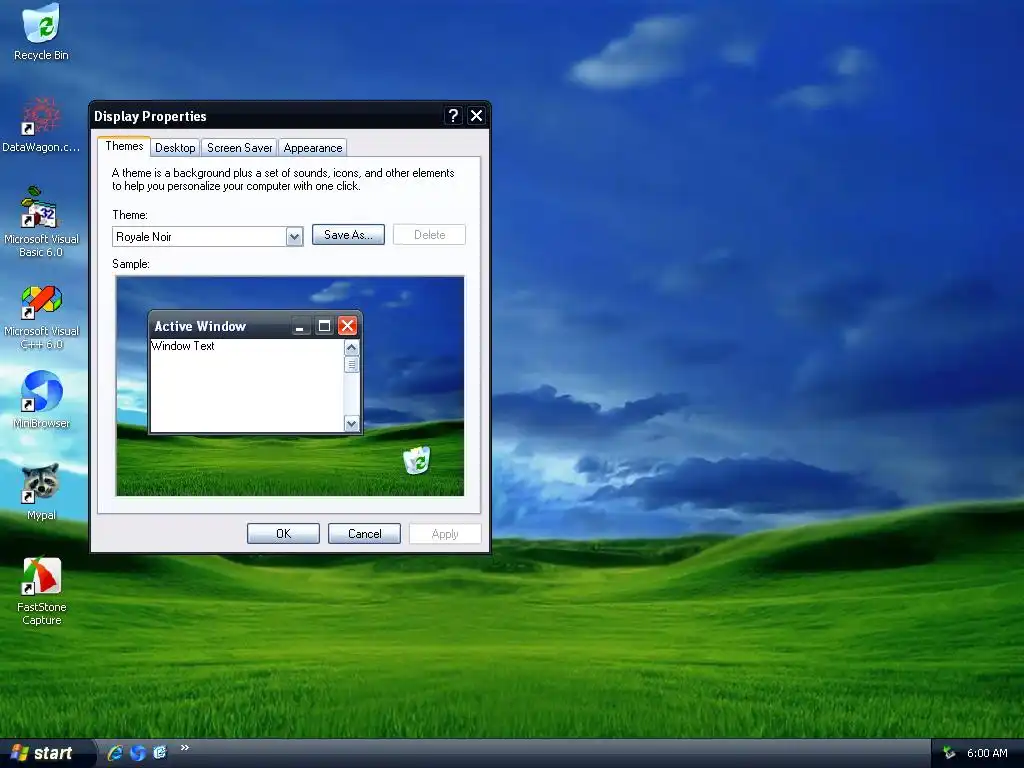Launch Internet Explorer from quick launch
The height and width of the screenshot is (768, 1024).
(x=115, y=753)
